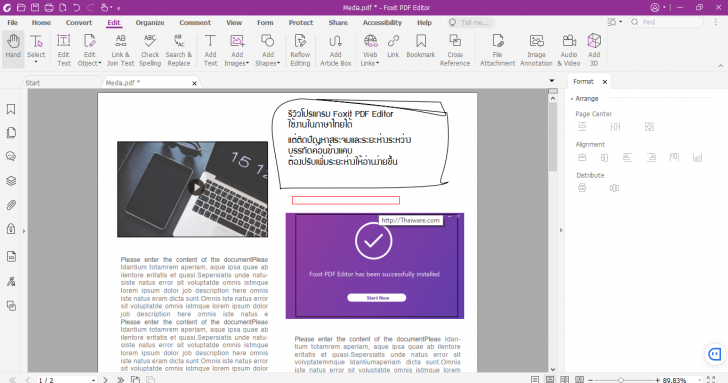Image resolution: width=728 pixels, height=383 pixels.
Task: Jump to the last page
Action: (x=120, y=380)
